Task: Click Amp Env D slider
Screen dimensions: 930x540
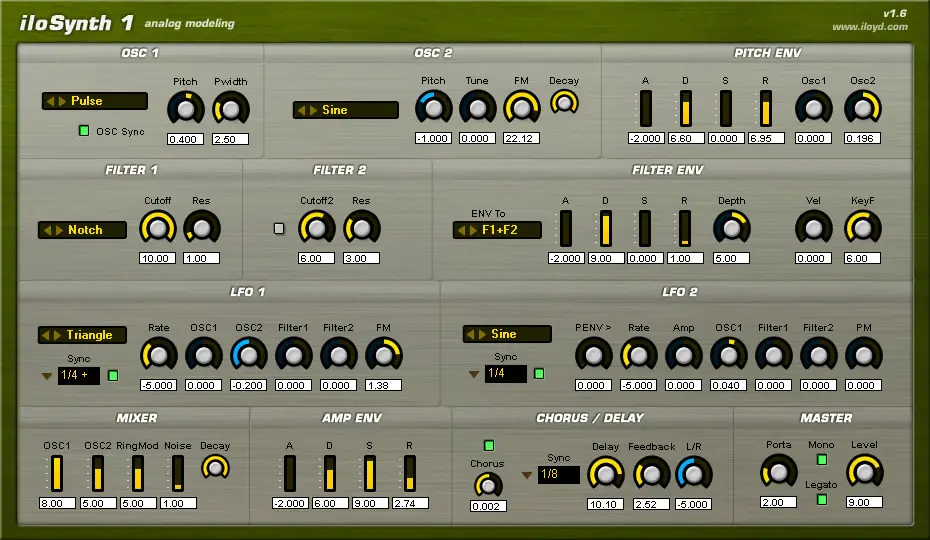Action: [330, 474]
